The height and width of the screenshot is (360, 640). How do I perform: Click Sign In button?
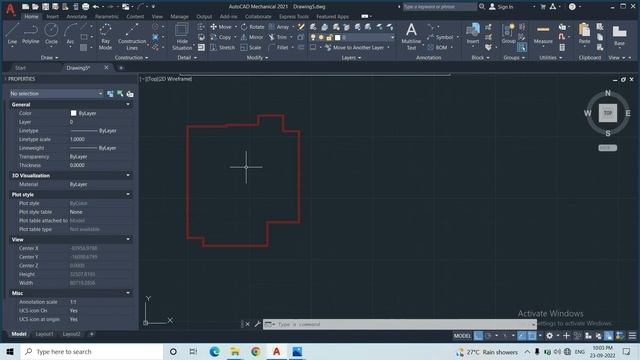(x=501, y=7)
